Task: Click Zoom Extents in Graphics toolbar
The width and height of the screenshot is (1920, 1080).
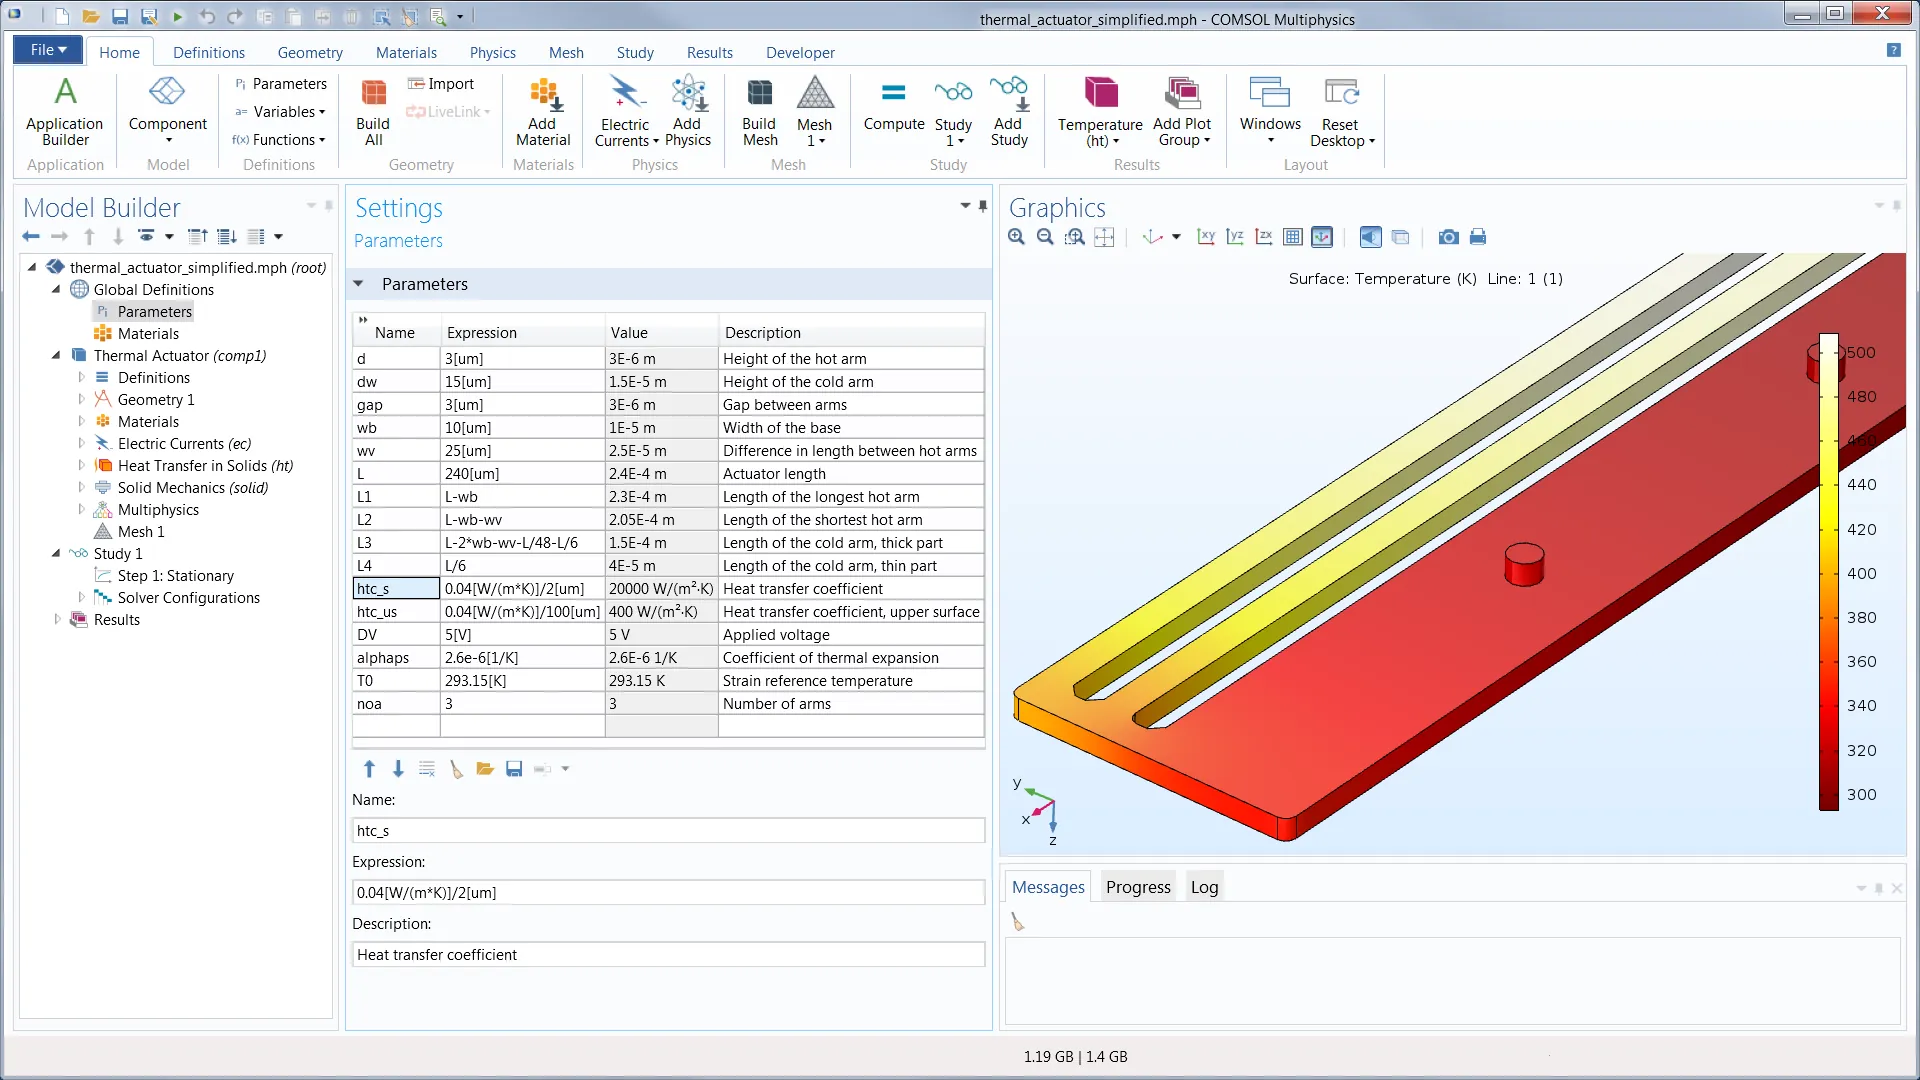Action: [x=1104, y=237]
